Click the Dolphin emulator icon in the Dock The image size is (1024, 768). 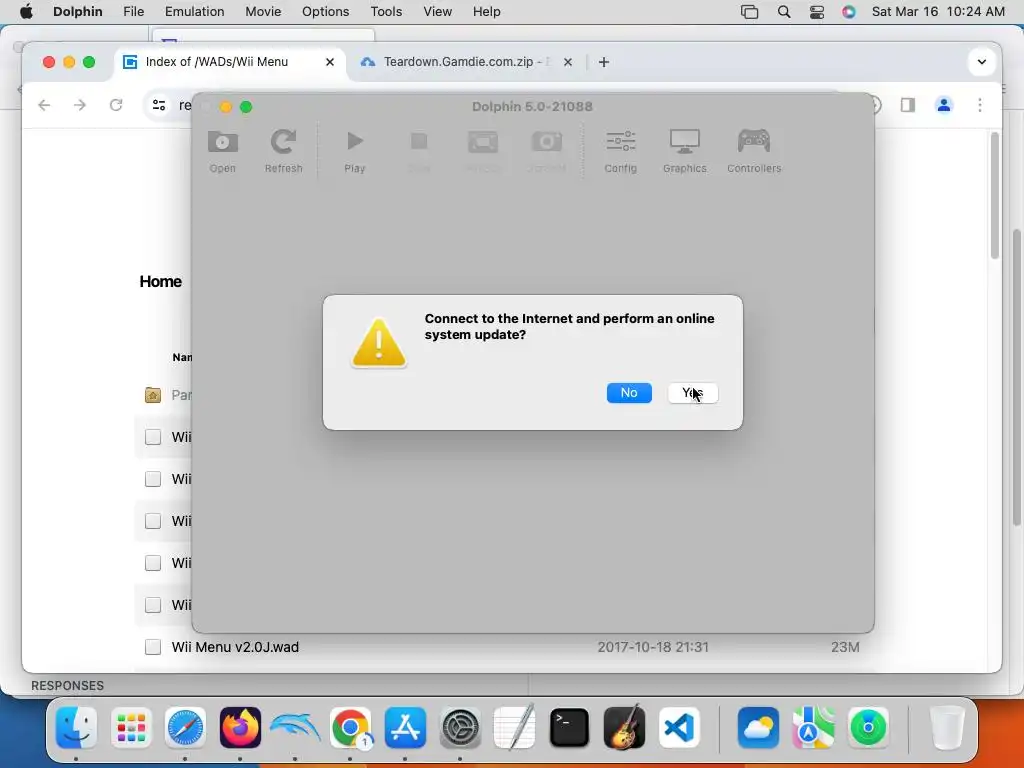(295, 728)
